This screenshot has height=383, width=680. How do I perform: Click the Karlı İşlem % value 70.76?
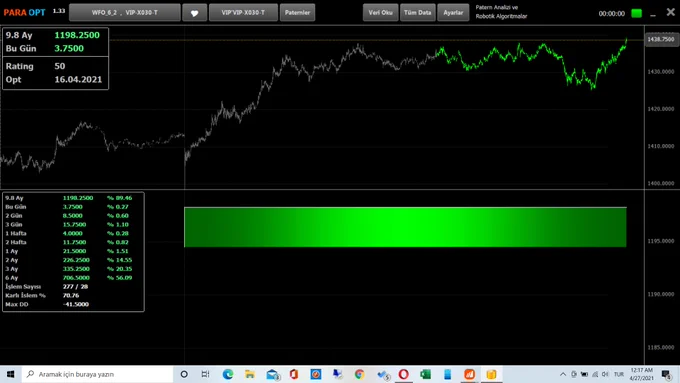pyautogui.click(x=71, y=295)
